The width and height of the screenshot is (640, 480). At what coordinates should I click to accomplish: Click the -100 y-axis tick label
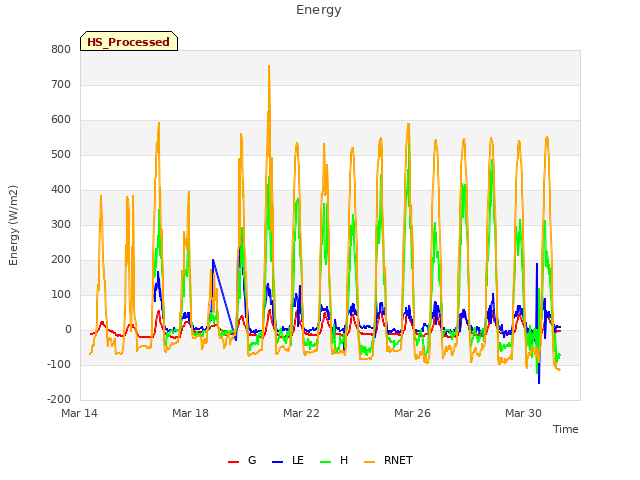point(59,364)
